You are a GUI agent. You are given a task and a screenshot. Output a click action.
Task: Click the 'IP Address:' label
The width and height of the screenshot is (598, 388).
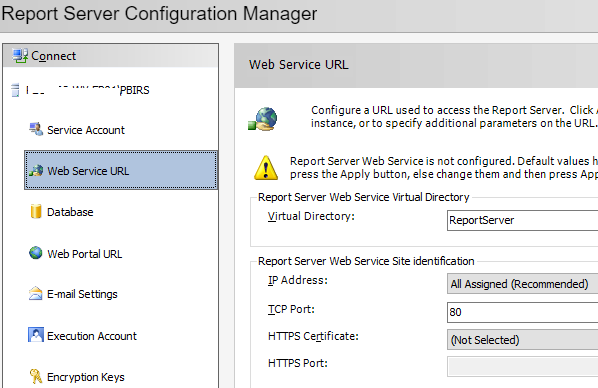tap(298, 280)
